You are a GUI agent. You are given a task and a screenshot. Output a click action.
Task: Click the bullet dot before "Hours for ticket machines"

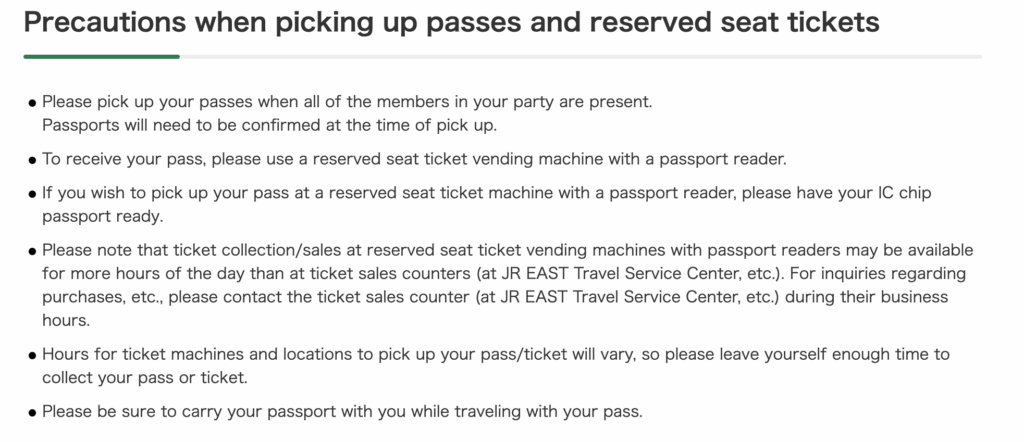coord(33,355)
